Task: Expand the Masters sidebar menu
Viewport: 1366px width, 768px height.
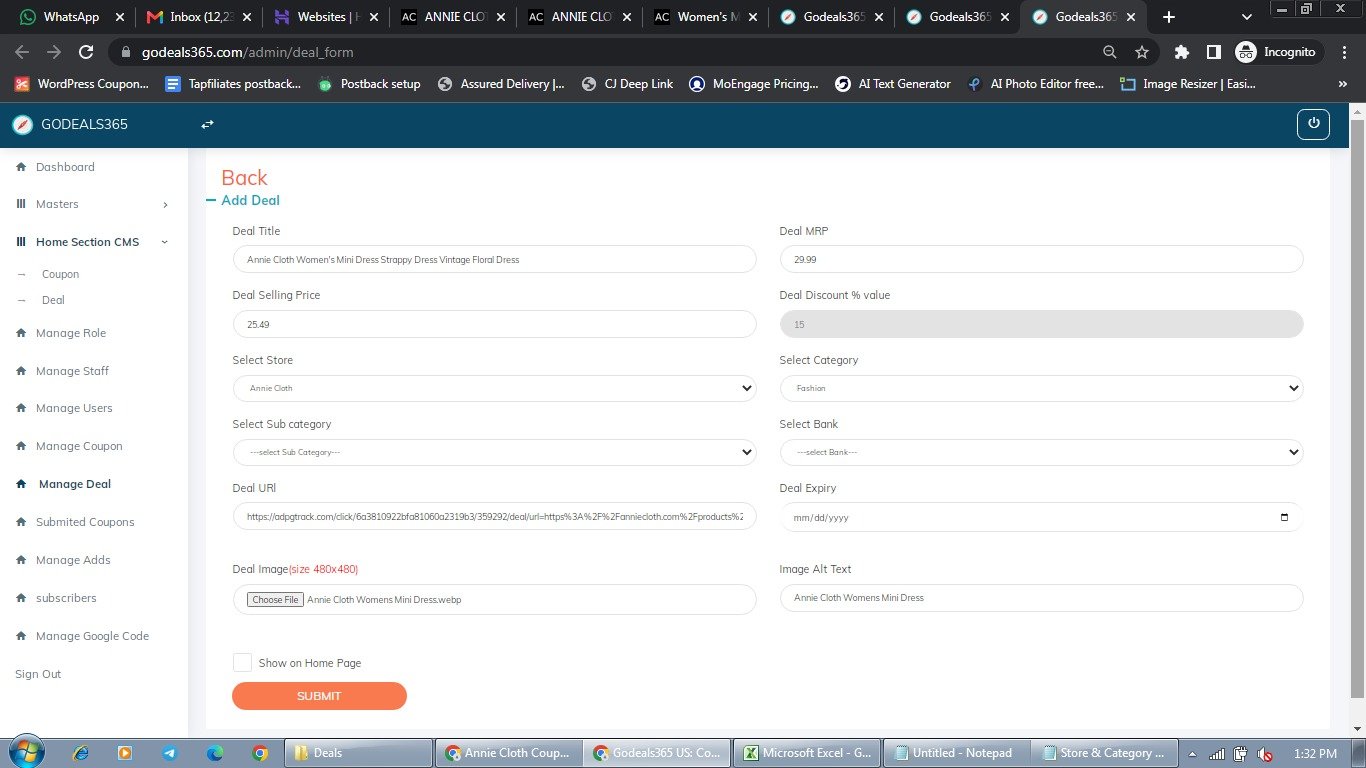Action: (x=94, y=204)
